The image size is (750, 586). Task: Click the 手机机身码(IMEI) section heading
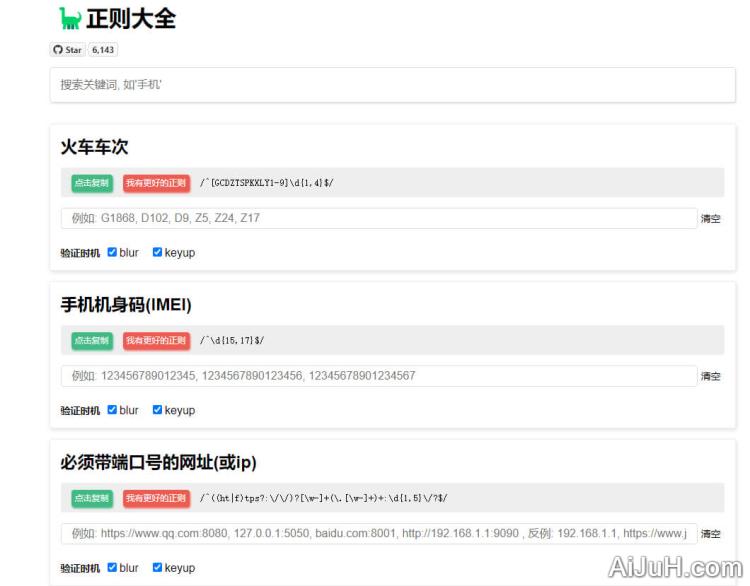126,305
